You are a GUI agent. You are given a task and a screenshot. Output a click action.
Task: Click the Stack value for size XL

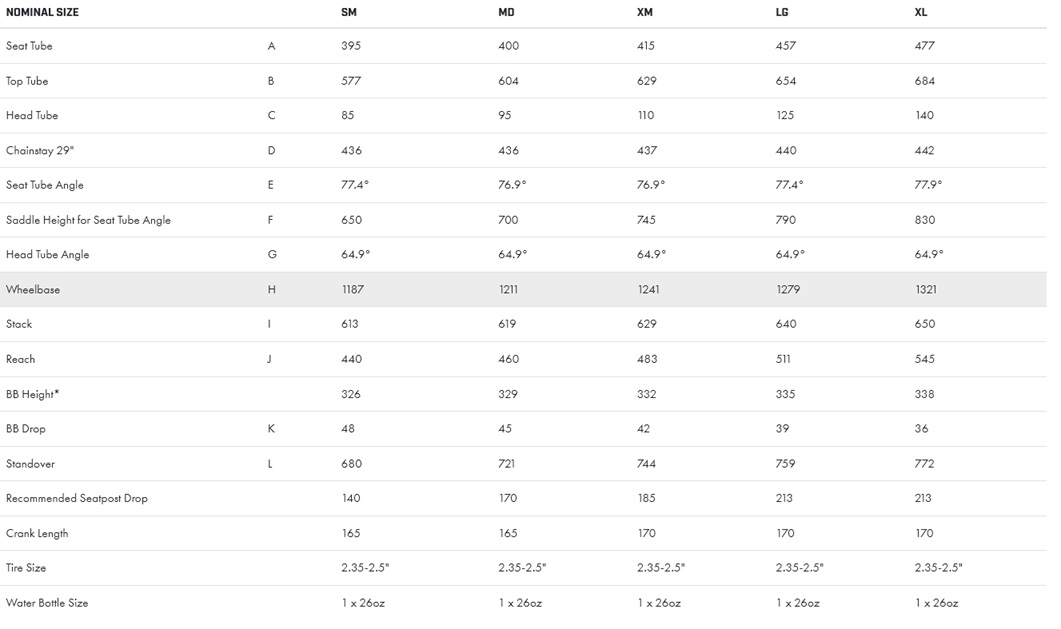[925, 324]
